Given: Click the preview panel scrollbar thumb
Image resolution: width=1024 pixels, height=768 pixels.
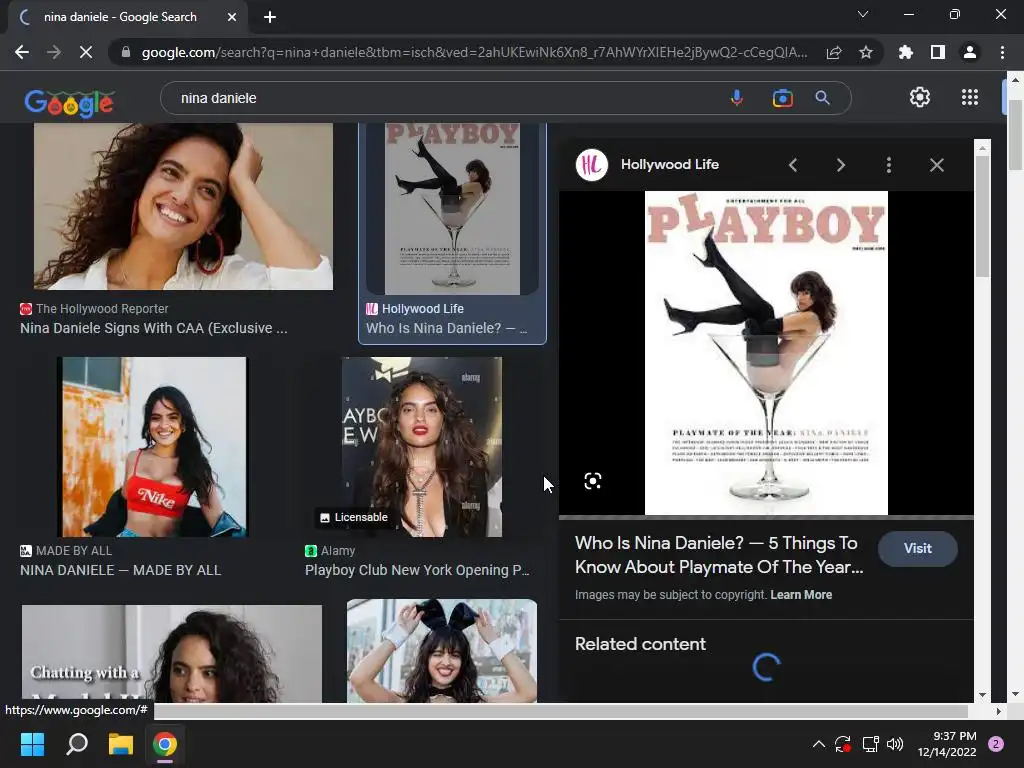Looking at the screenshot, I should [982, 216].
